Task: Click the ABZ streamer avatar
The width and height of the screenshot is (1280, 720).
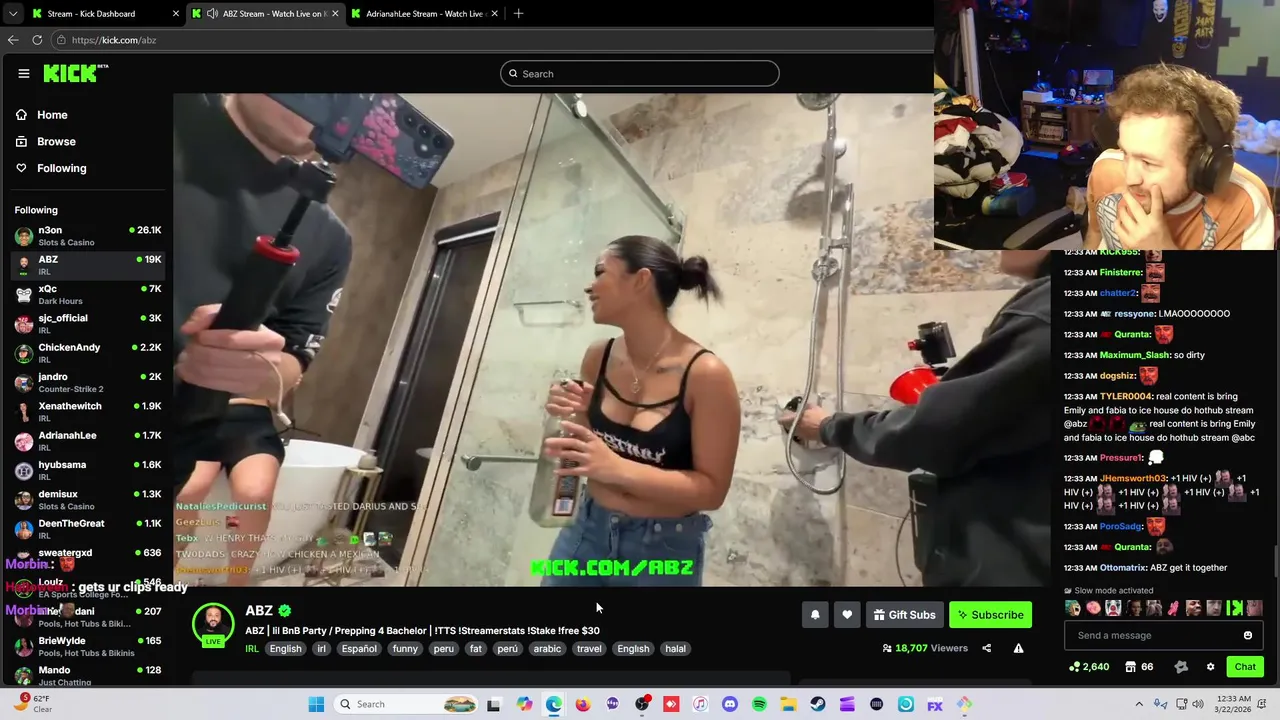Action: pyautogui.click(x=213, y=625)
